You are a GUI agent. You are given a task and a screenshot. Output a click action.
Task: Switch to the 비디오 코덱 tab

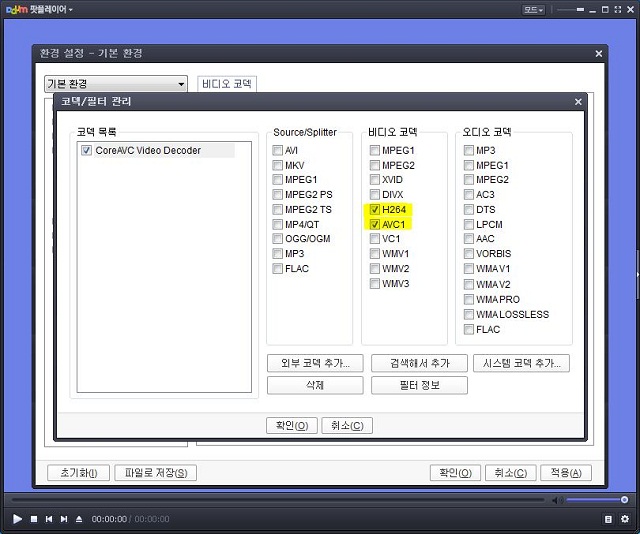[x=227, y=84]
